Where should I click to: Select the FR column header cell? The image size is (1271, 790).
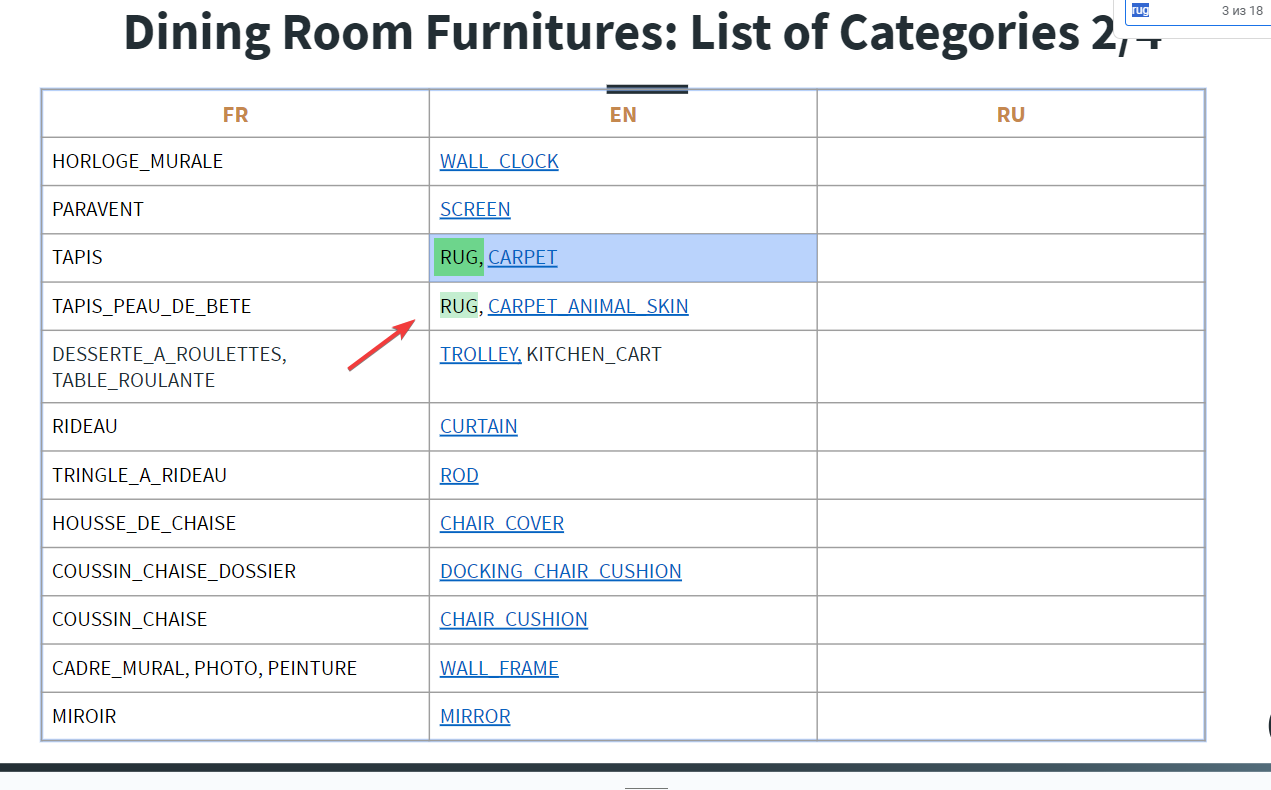235,115
